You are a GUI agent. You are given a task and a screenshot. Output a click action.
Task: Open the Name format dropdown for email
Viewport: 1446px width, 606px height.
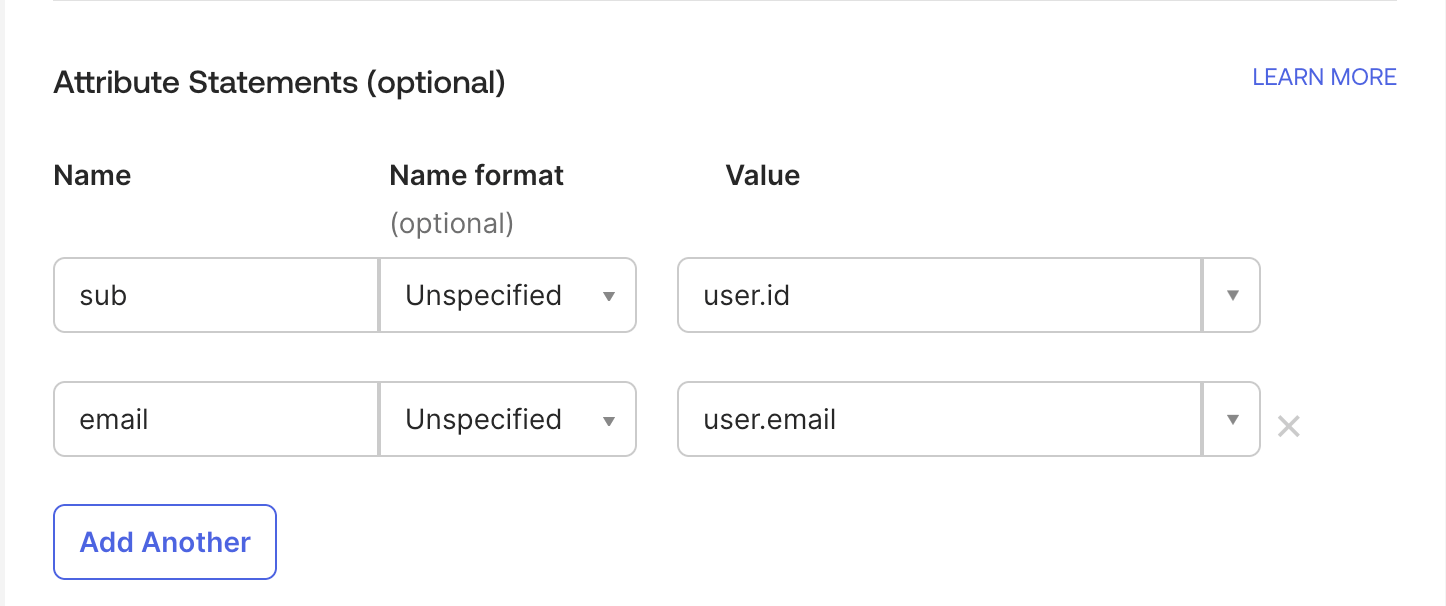(507, 419)
